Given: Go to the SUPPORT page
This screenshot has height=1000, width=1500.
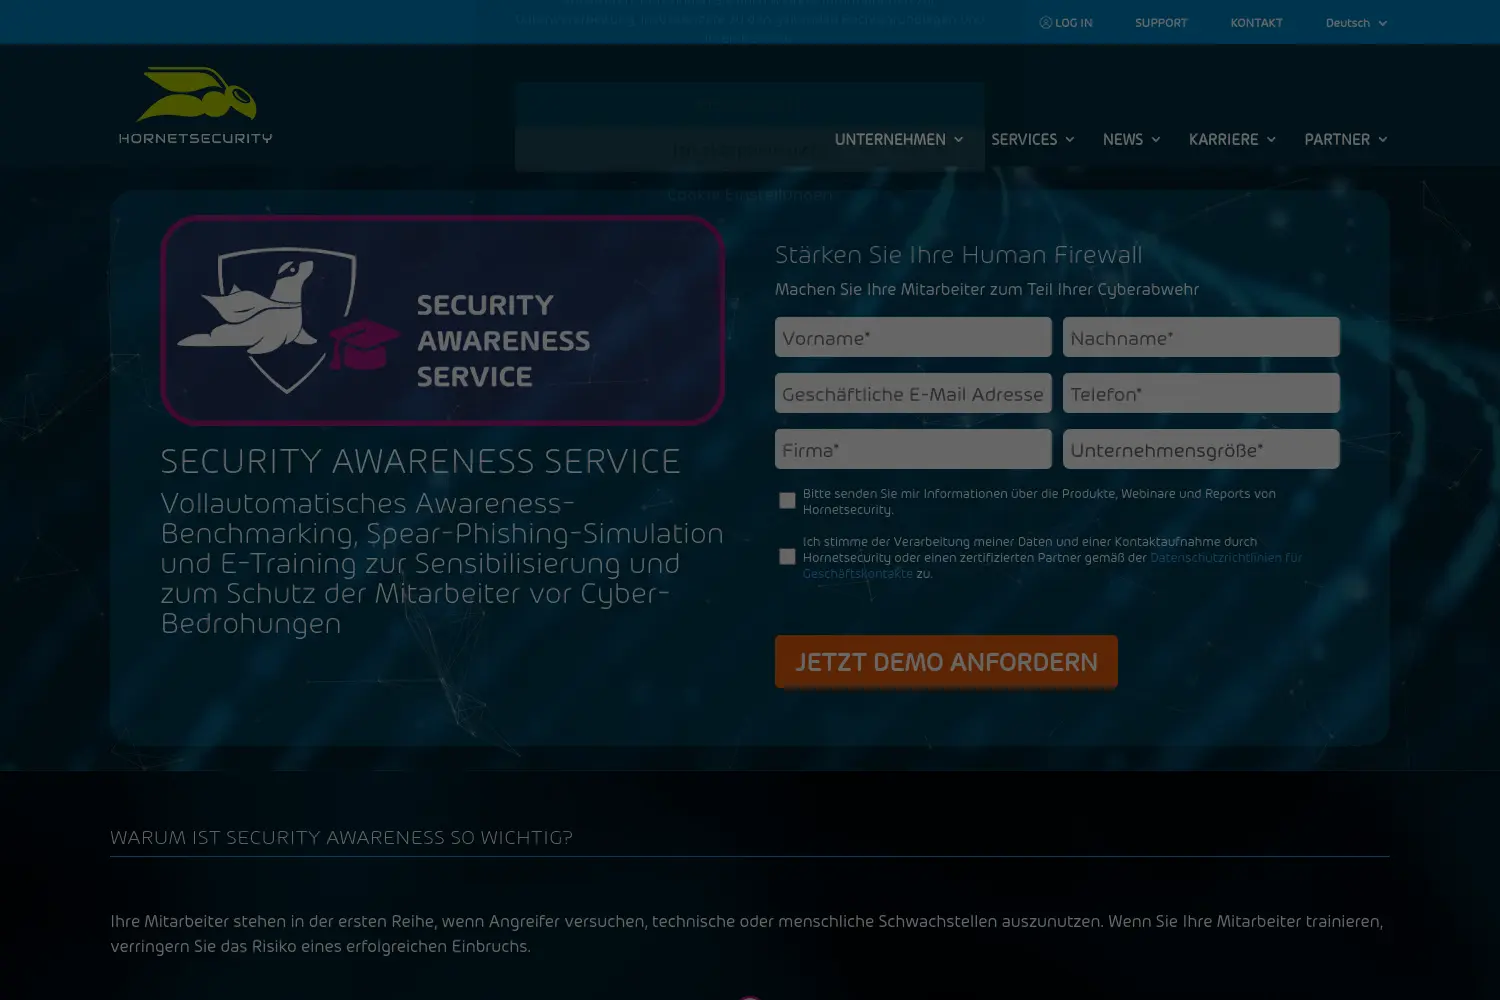Looking at the screenshot, I should click(x=1161, y=23).
